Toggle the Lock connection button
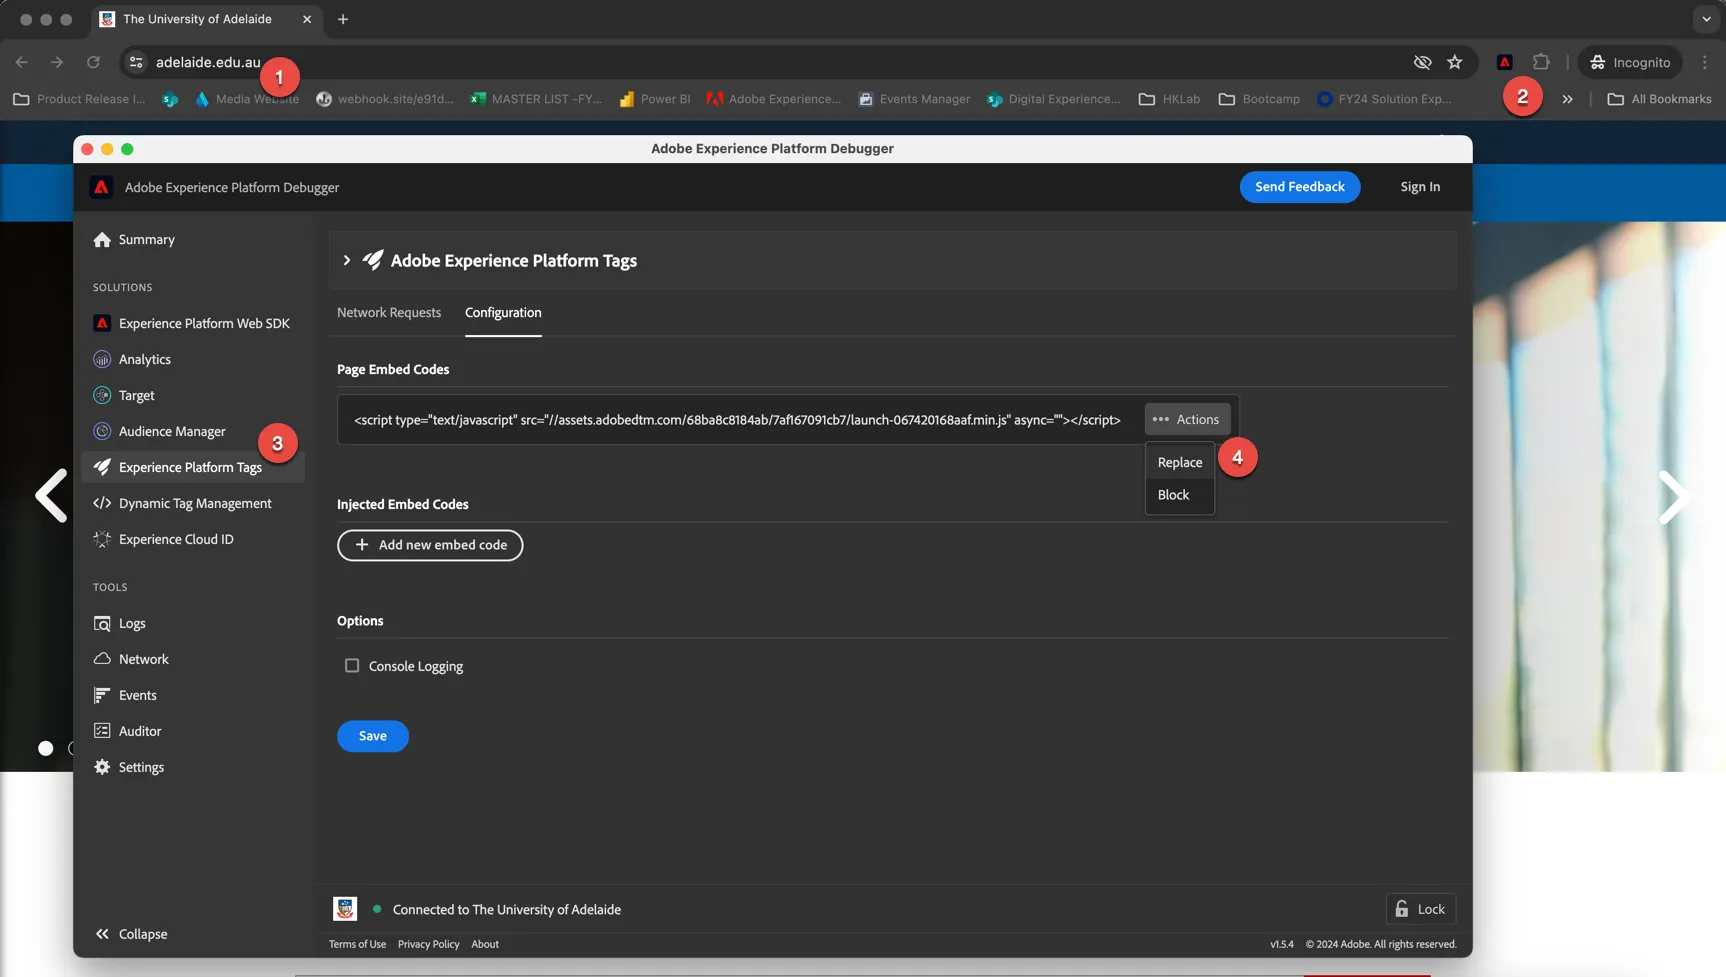1726x977 pixels. [1421, 909]
